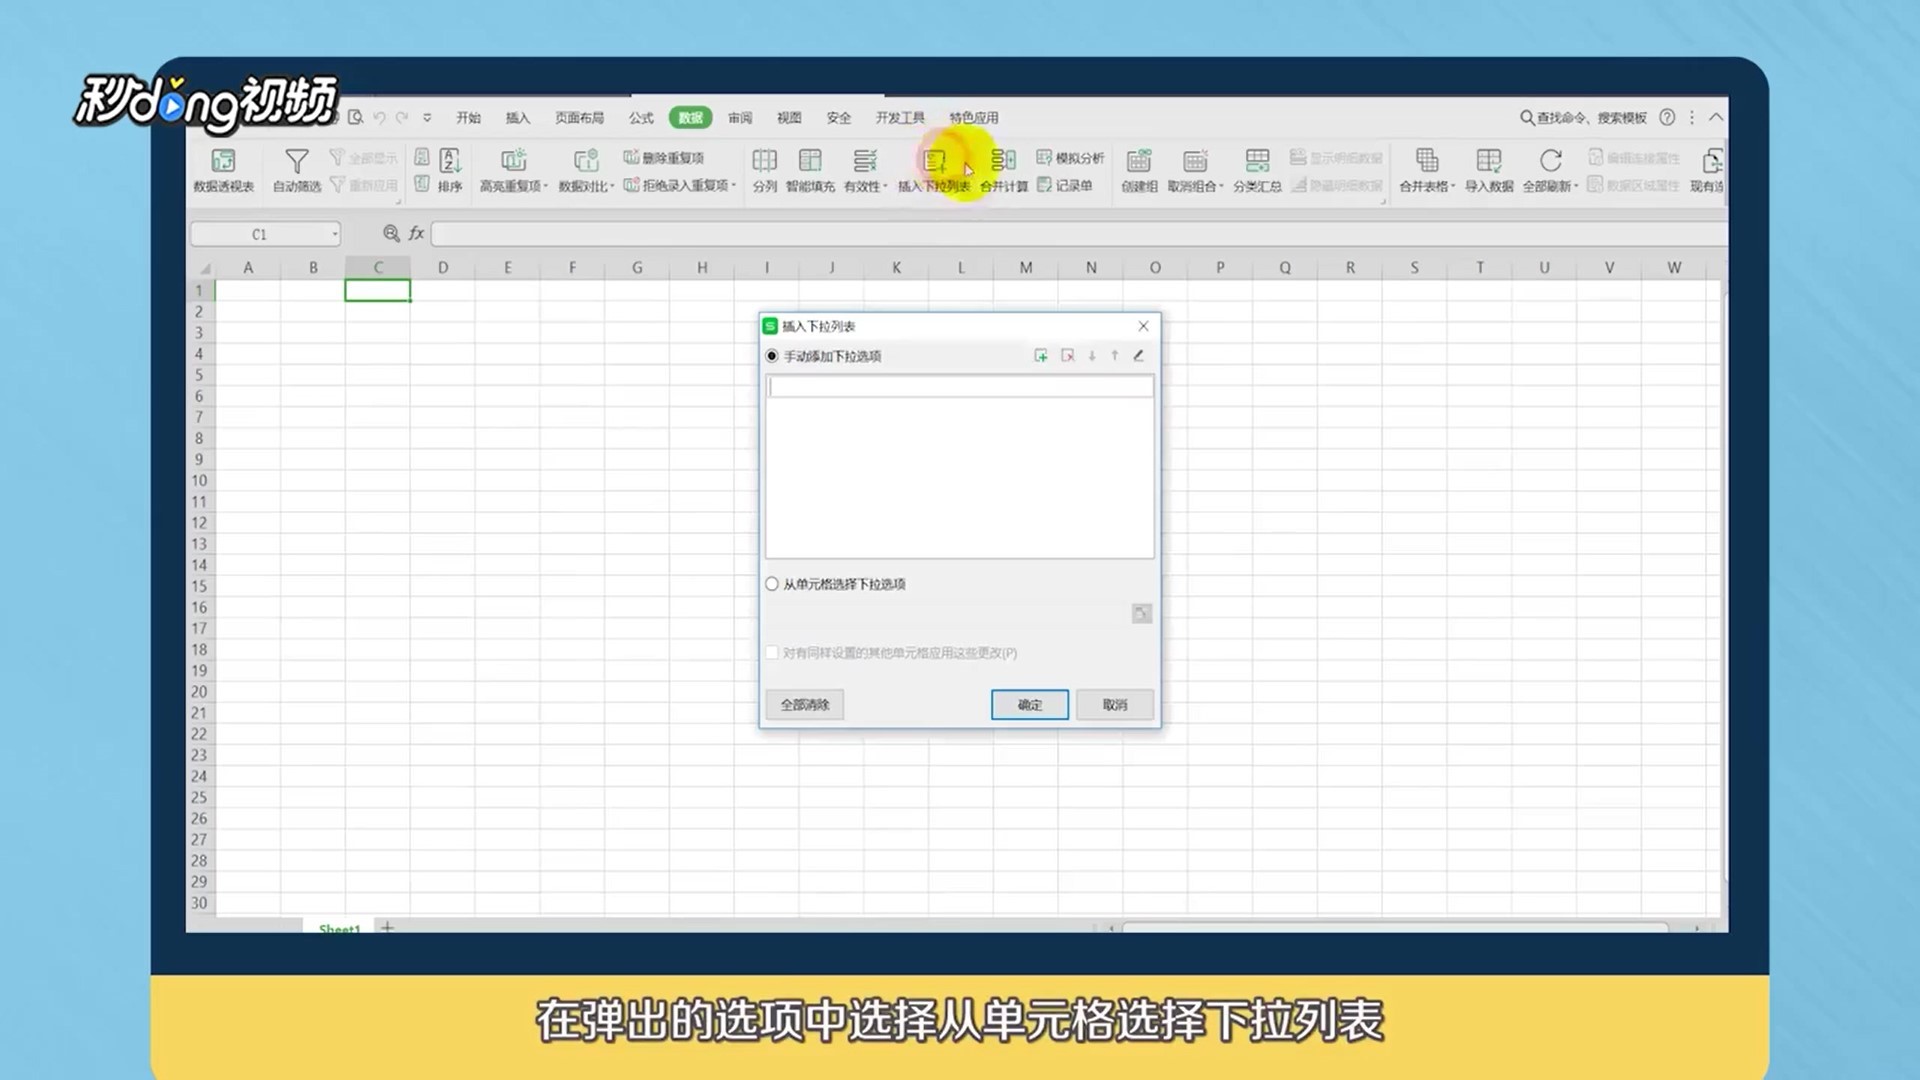The width and height of the screenshot is (1920, 1080).
Task: Click the 排序 sort icon
Action: [450, 161]
